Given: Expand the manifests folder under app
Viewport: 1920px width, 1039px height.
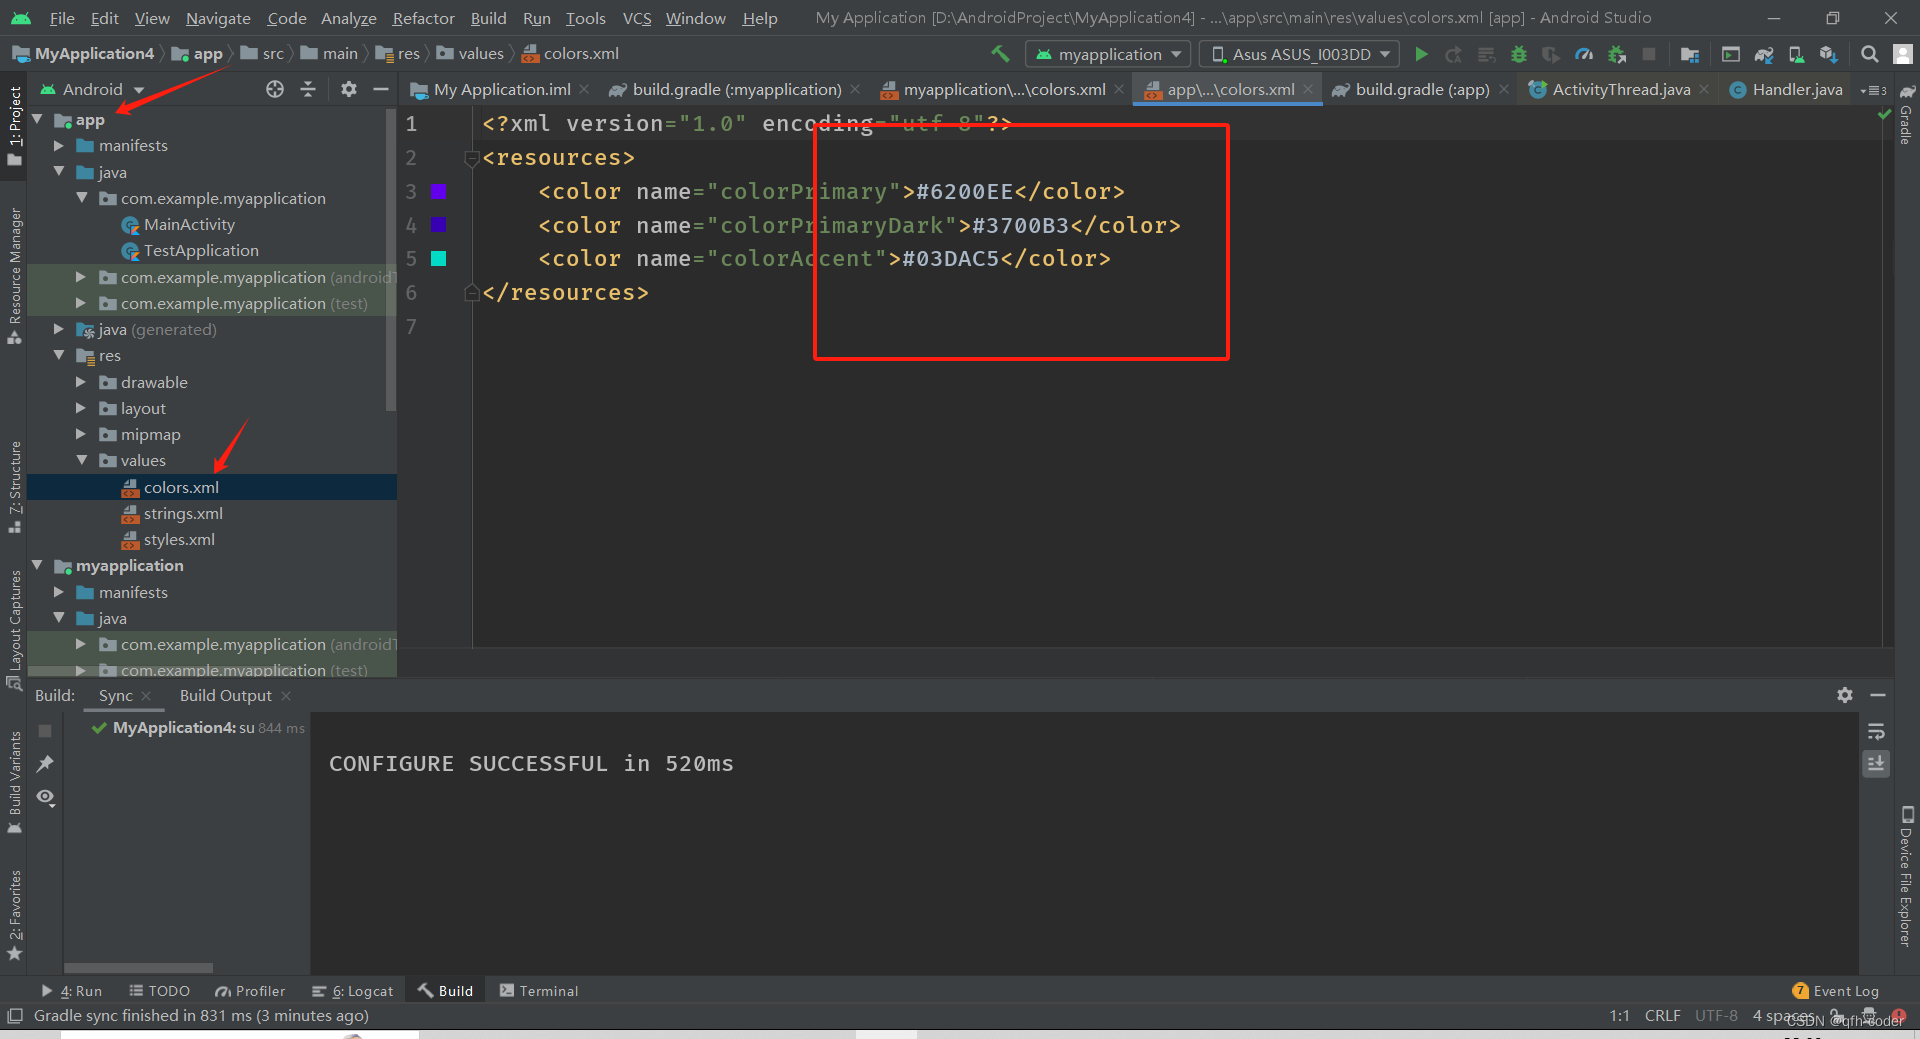Looking at the screenshot, I should point(59,146).
